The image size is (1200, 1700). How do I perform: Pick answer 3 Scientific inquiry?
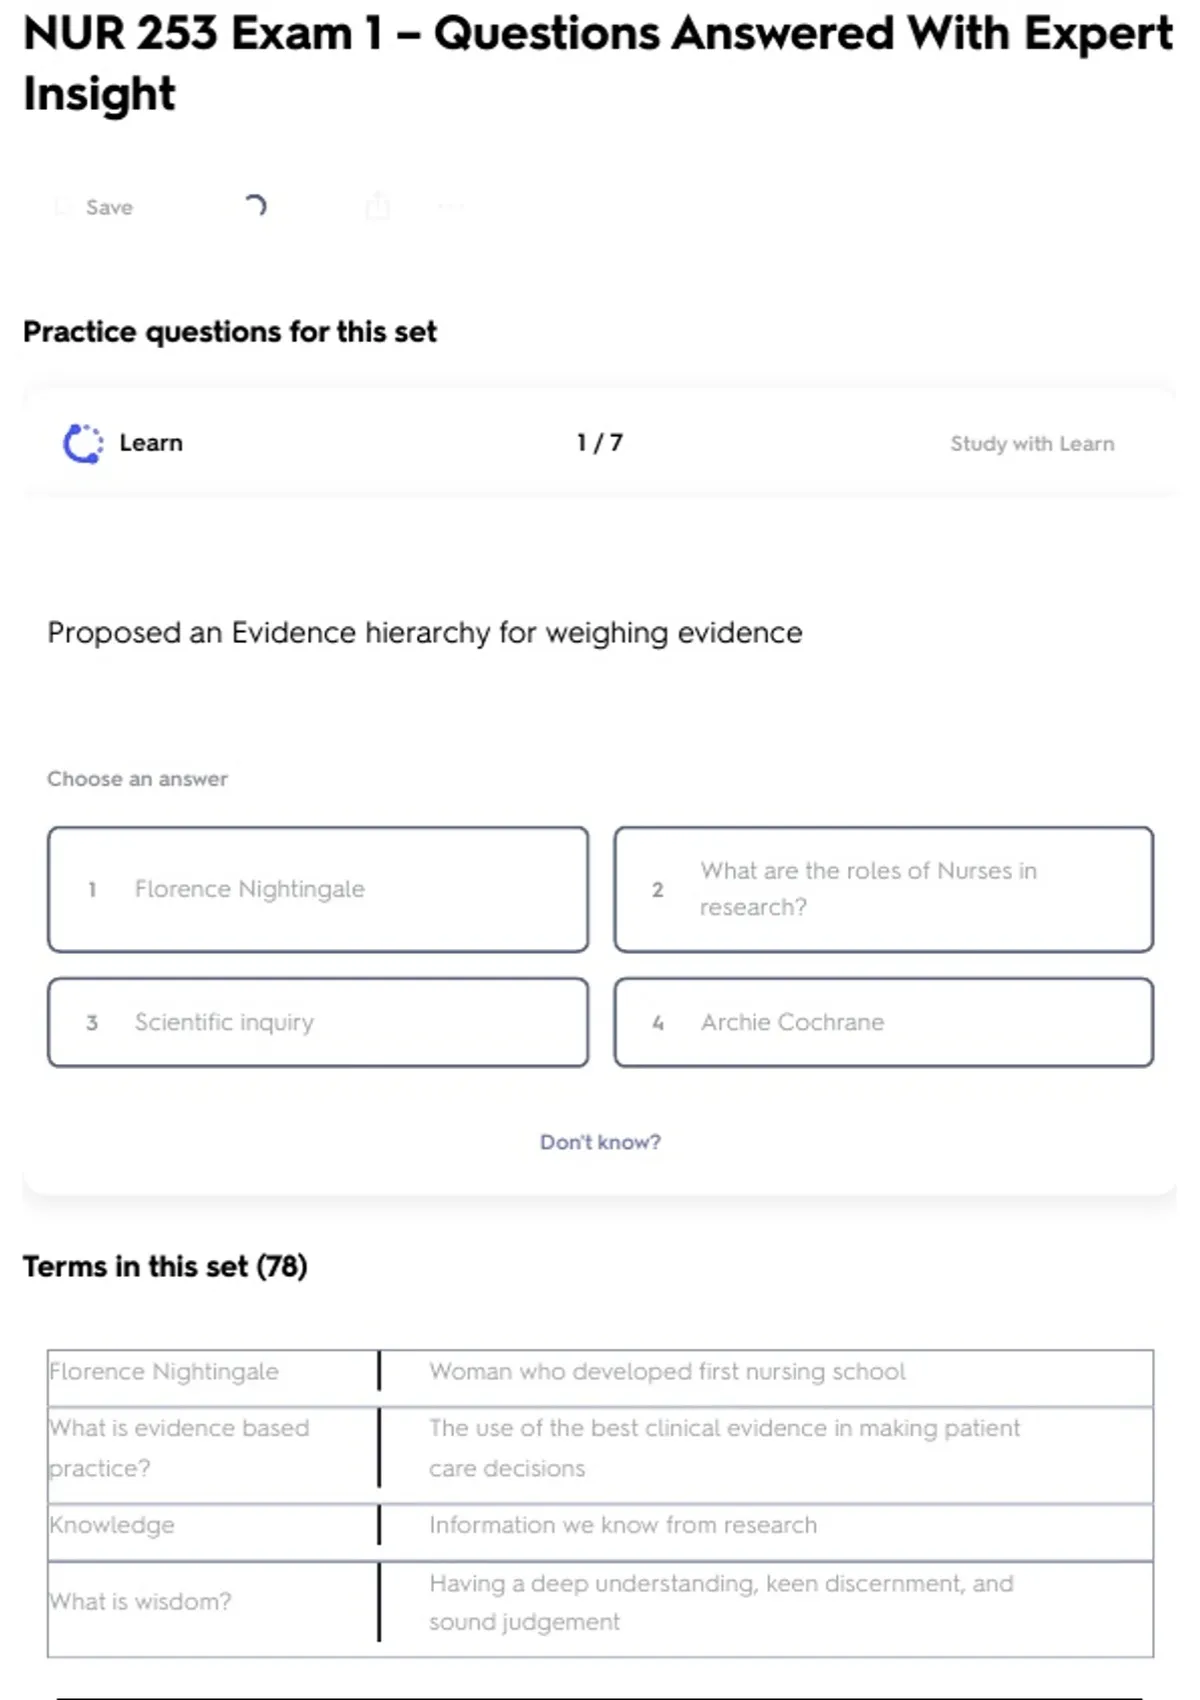(317, 1022)
